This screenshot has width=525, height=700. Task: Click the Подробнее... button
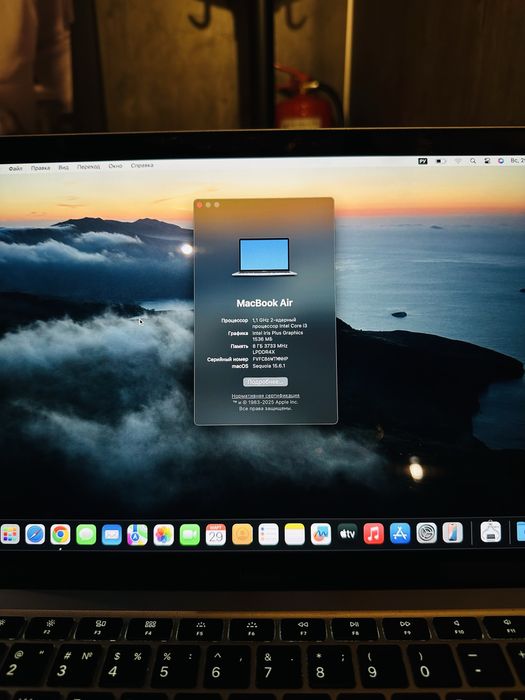(265, 382)
